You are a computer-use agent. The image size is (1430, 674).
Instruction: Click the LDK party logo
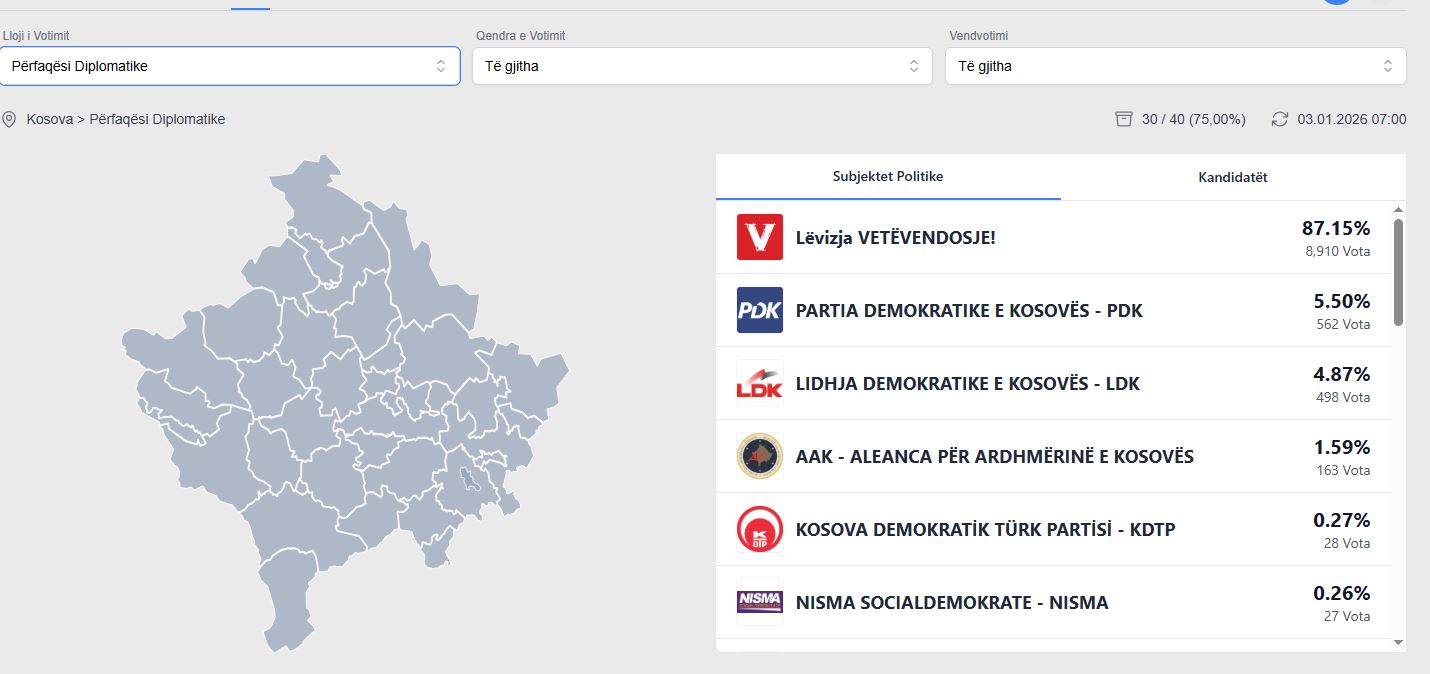(x=759, y=383)
